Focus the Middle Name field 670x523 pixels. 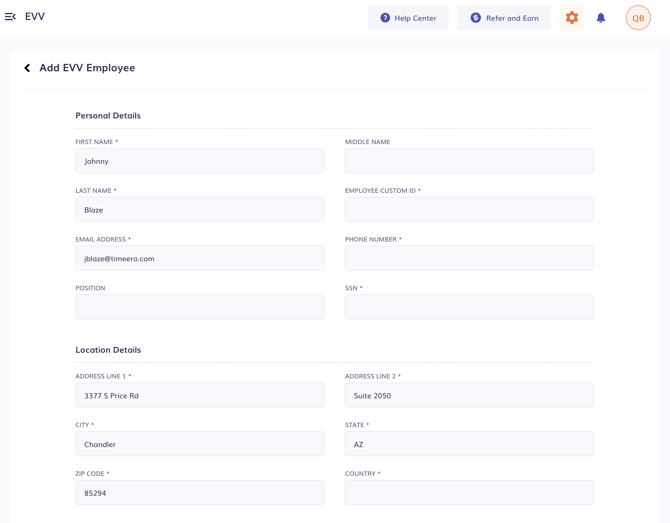[x=469, y=161]
